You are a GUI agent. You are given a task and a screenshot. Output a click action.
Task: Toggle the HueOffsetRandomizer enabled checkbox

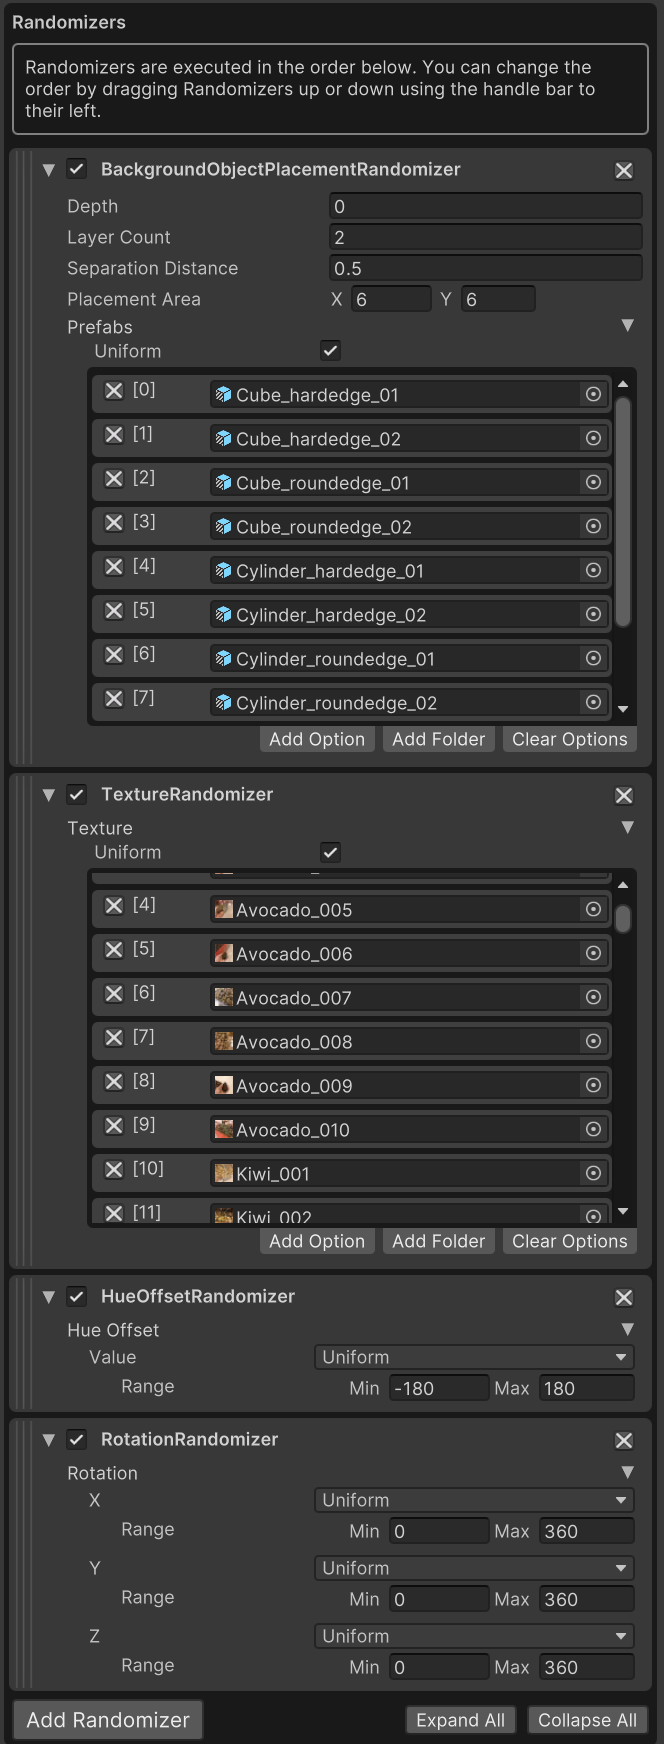coord(77,1296)
